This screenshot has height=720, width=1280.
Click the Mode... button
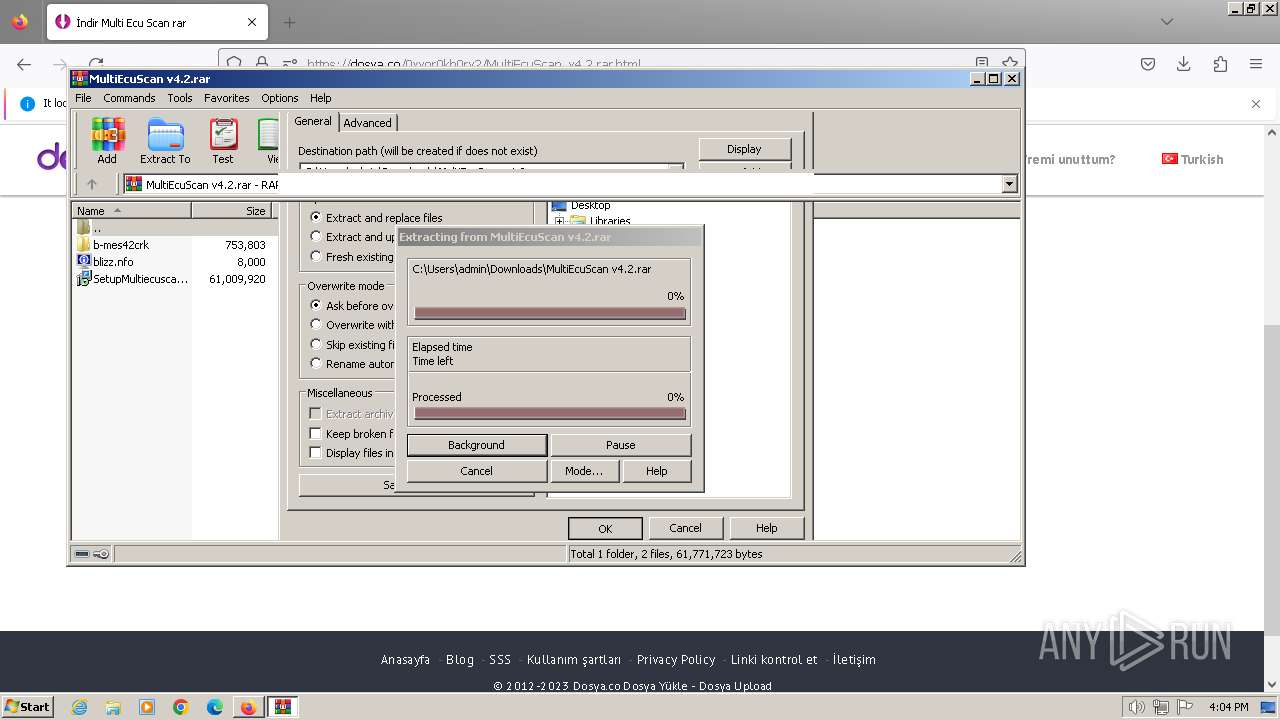pyautogui.click(x=584, y=471)
